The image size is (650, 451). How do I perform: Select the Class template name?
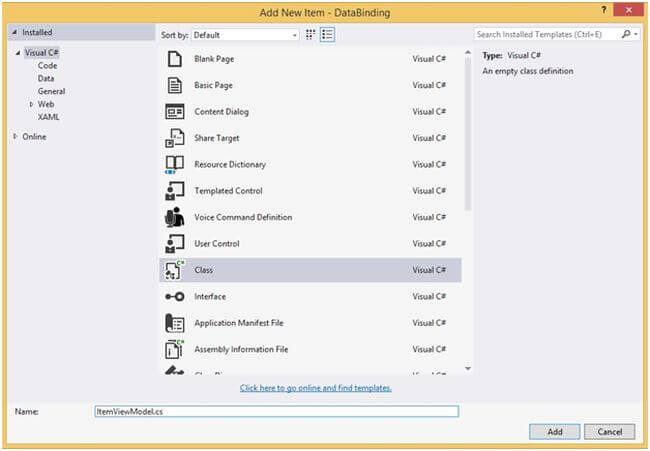point(203,270)
